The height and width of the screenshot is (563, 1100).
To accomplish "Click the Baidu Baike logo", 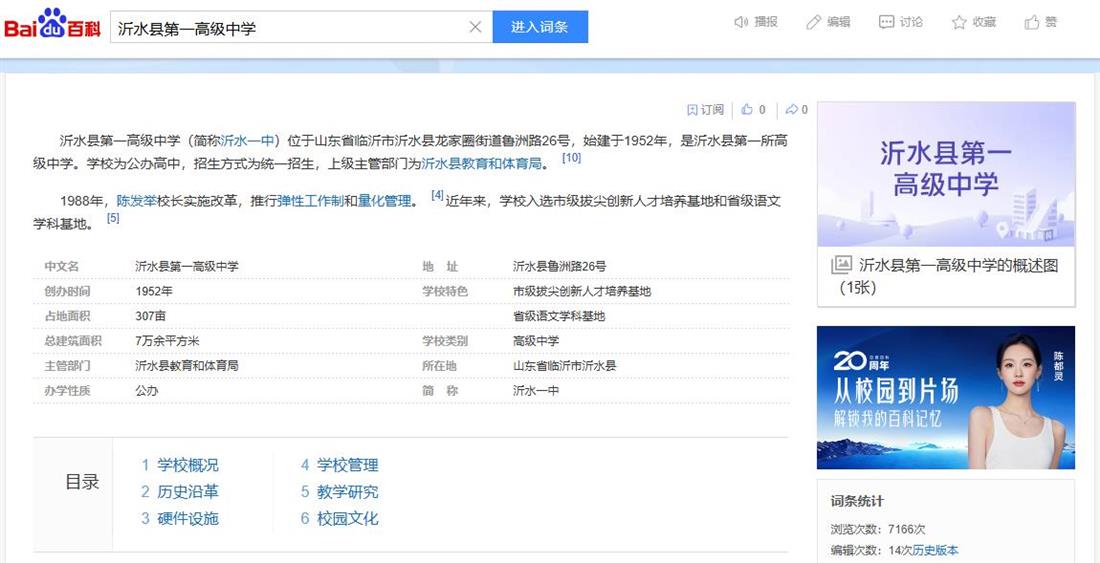I will pyautogui.click(x=52, y=26).
